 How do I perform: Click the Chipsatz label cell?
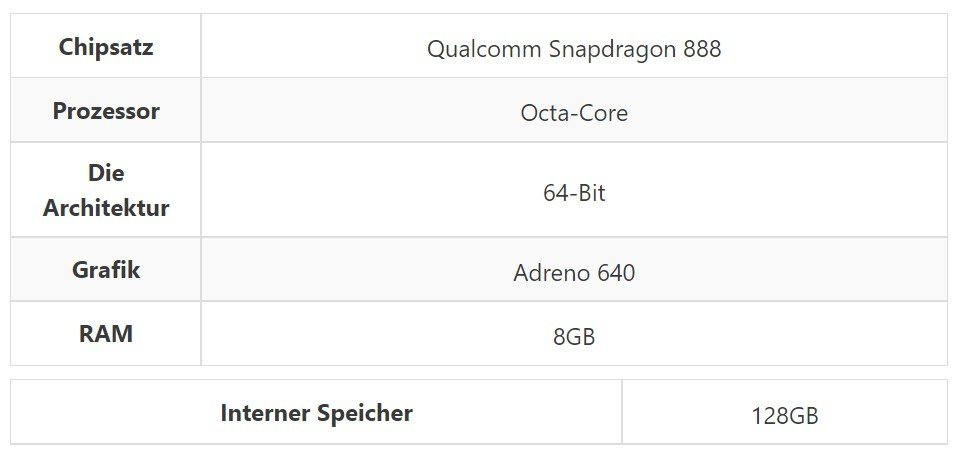105,47
